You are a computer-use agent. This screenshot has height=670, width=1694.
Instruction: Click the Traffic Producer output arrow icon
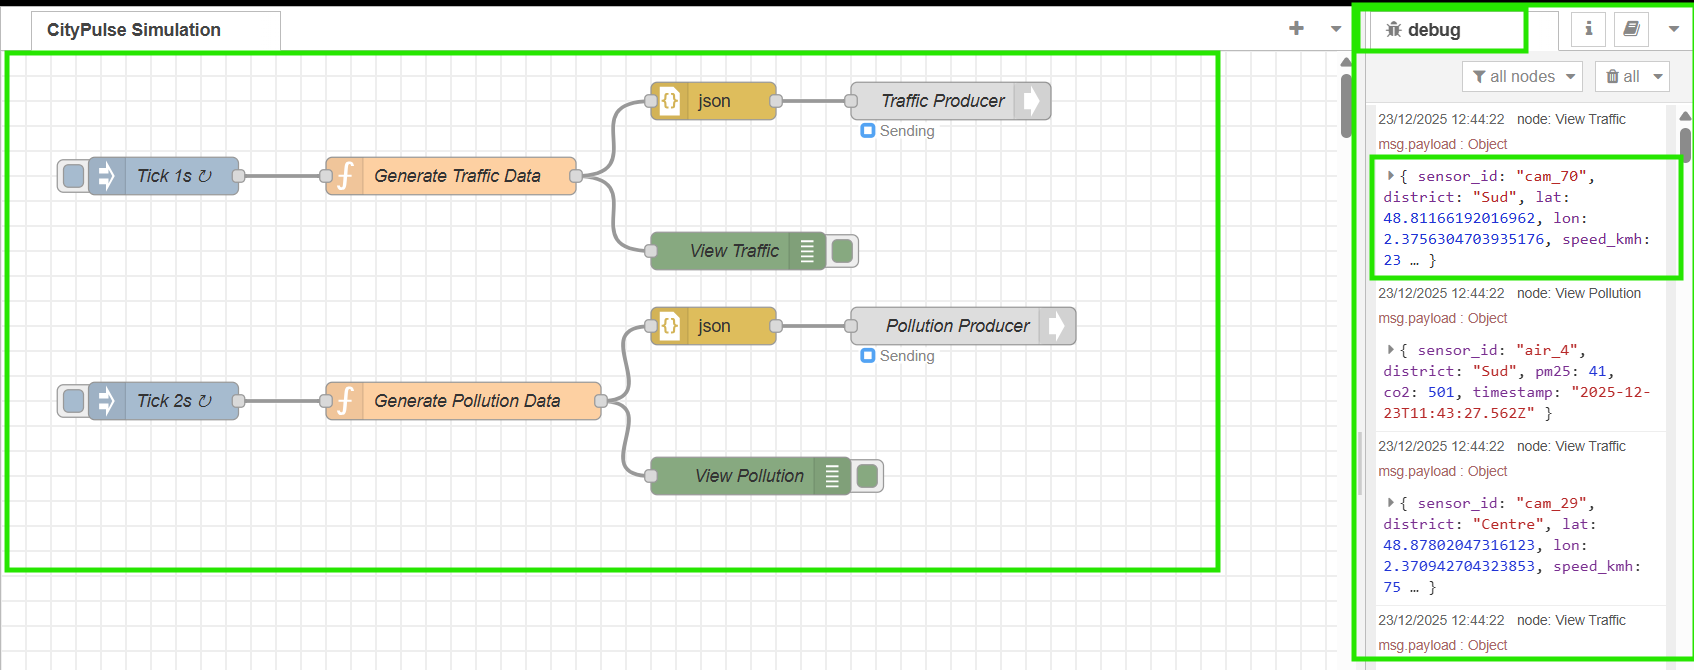click(1032, 101)
